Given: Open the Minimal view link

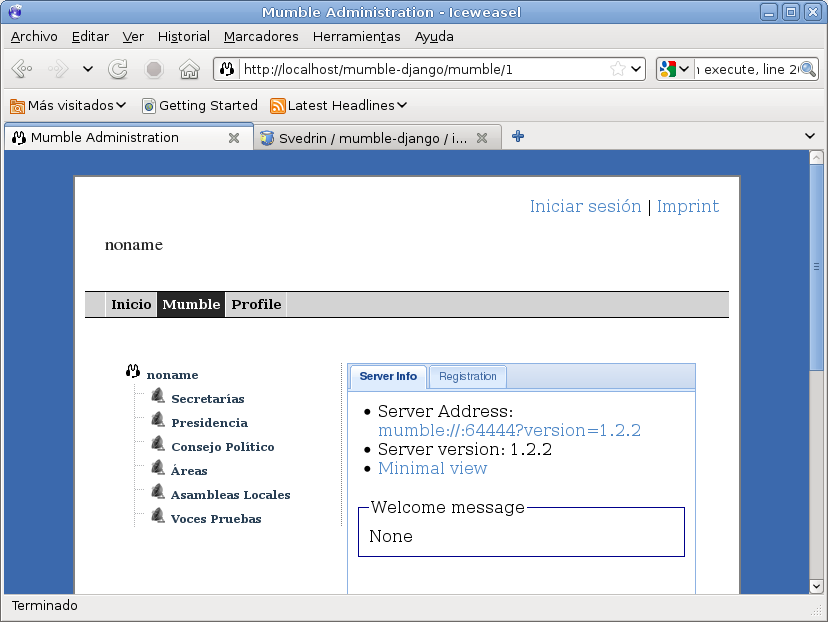Looking at the screenshot, I should click(x=432, y=468).
